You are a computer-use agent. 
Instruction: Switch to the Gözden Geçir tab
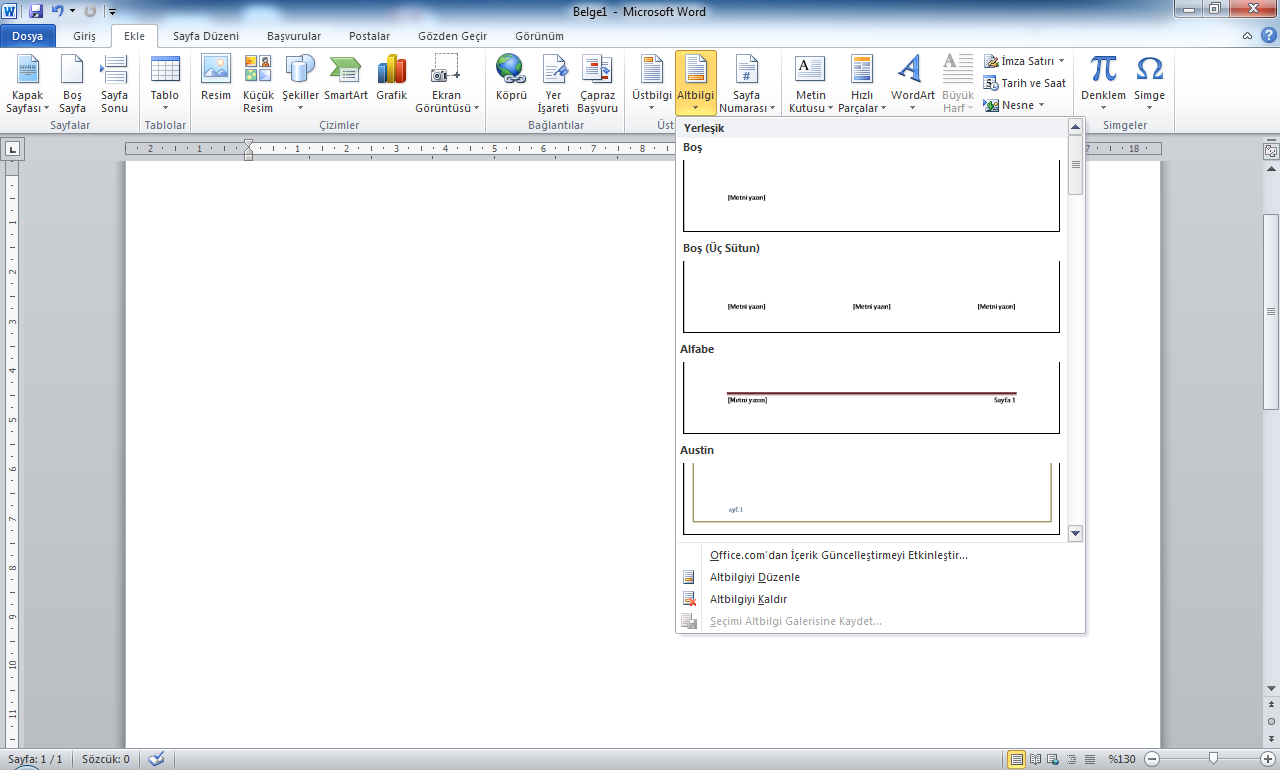(x=452, y=35)
